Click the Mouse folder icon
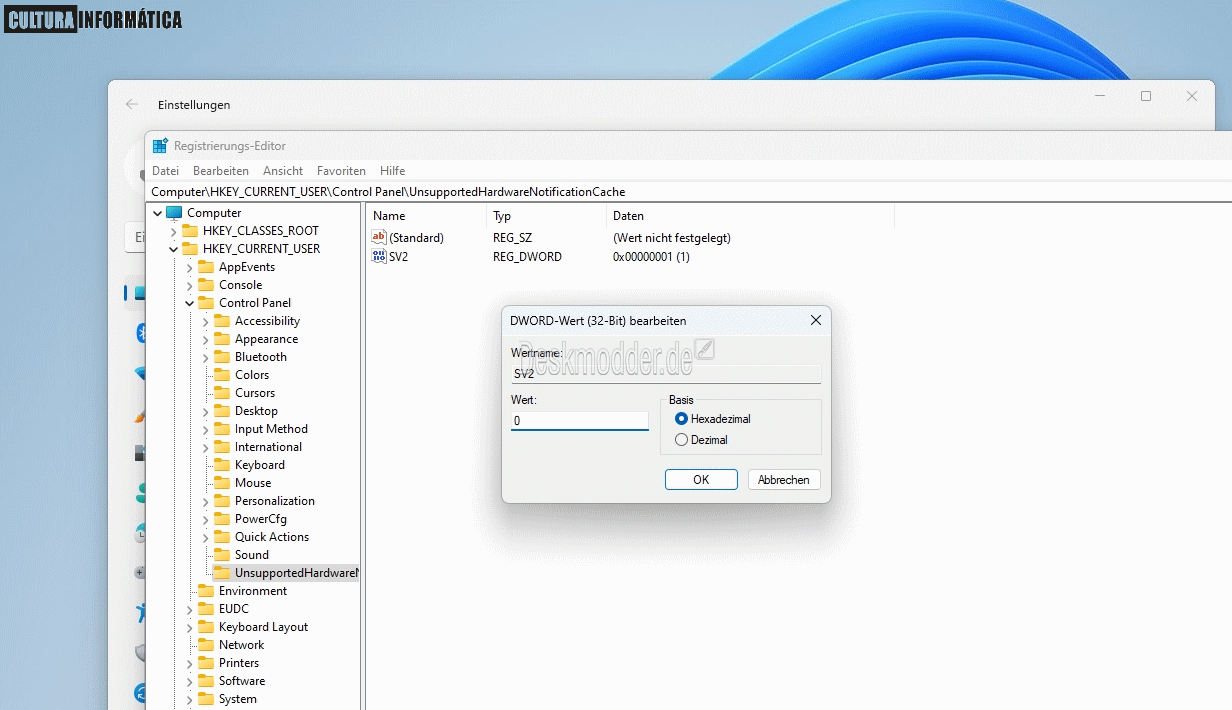The height and width of the screenshot is (710, 1232). click(222, 483)
